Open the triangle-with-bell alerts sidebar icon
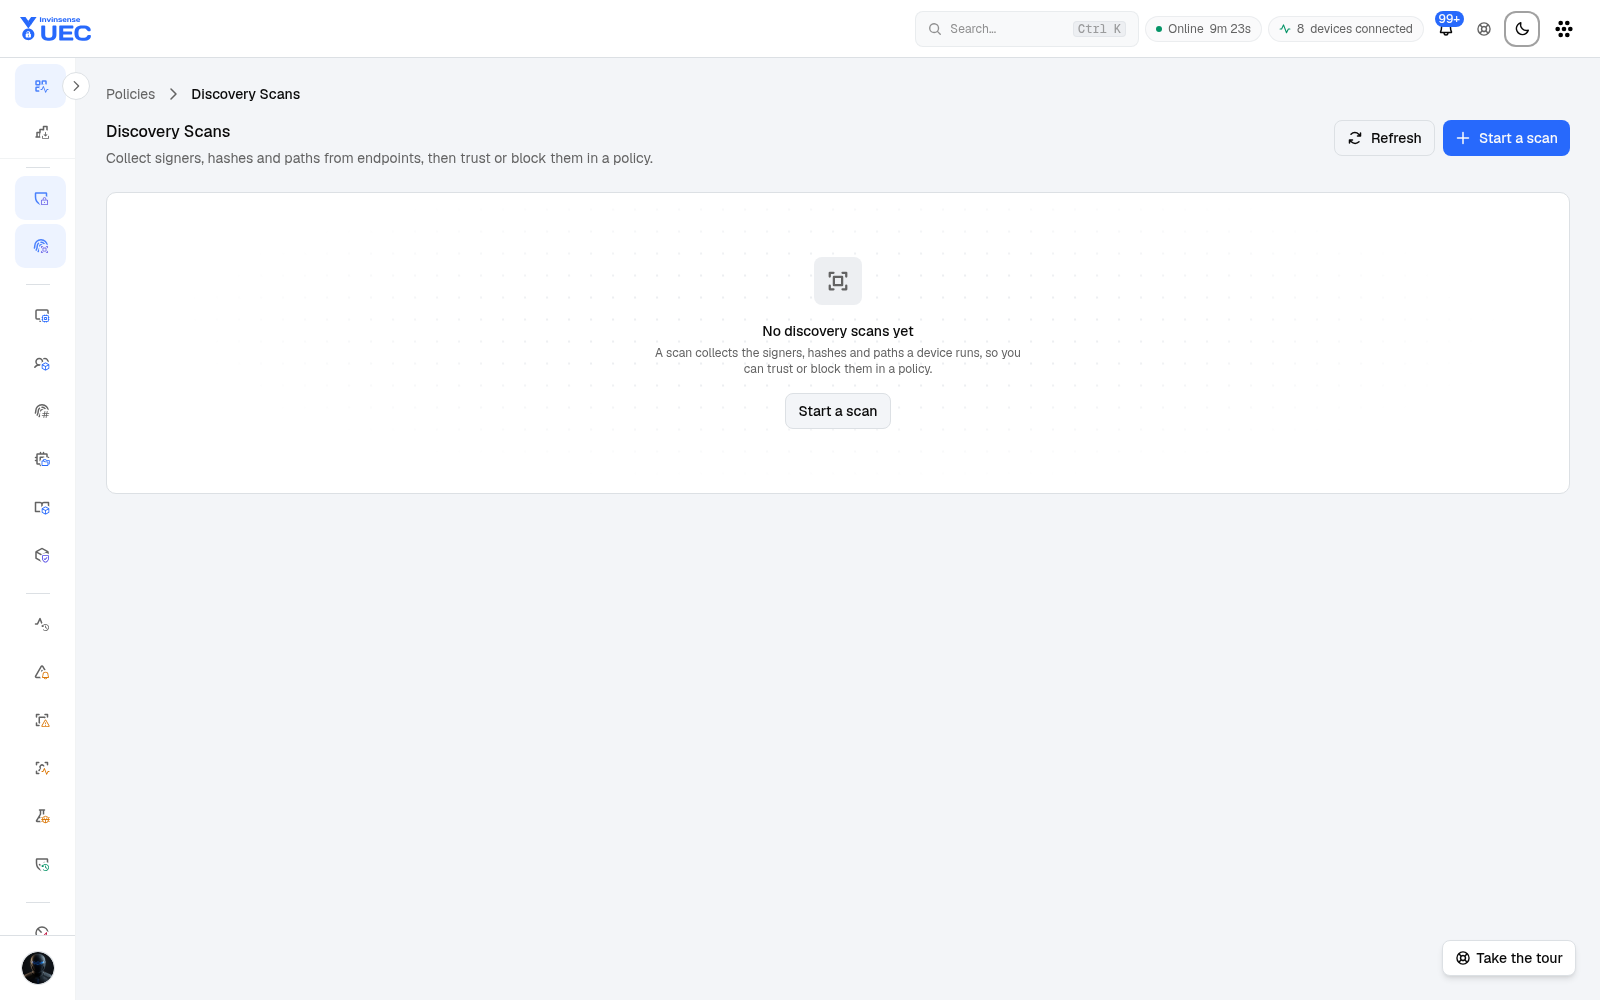Image resolution: width=1600 pixels, height=1000 pixels. point(41,672)
